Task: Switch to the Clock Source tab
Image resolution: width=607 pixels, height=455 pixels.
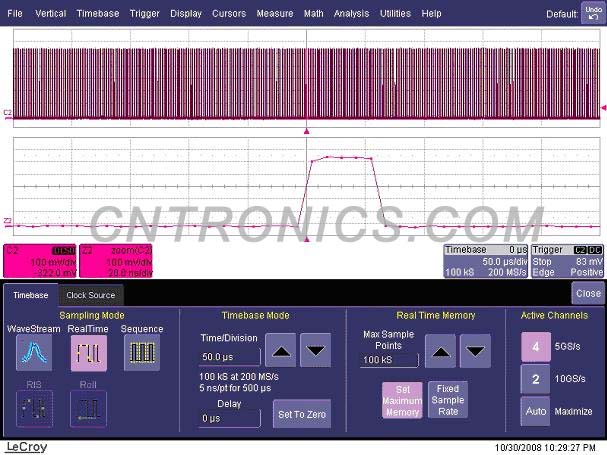Action: point(90,295)
